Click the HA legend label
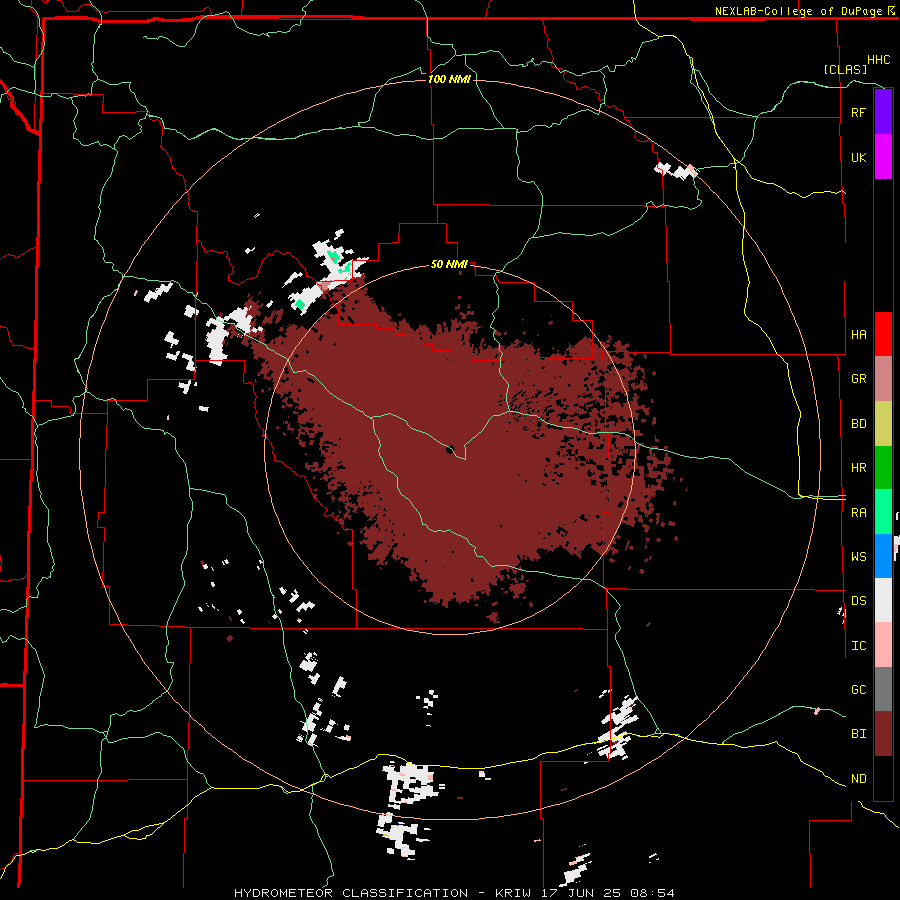Image resolution: width=900 pixels, height=900 pixels. tap(858, 334)
